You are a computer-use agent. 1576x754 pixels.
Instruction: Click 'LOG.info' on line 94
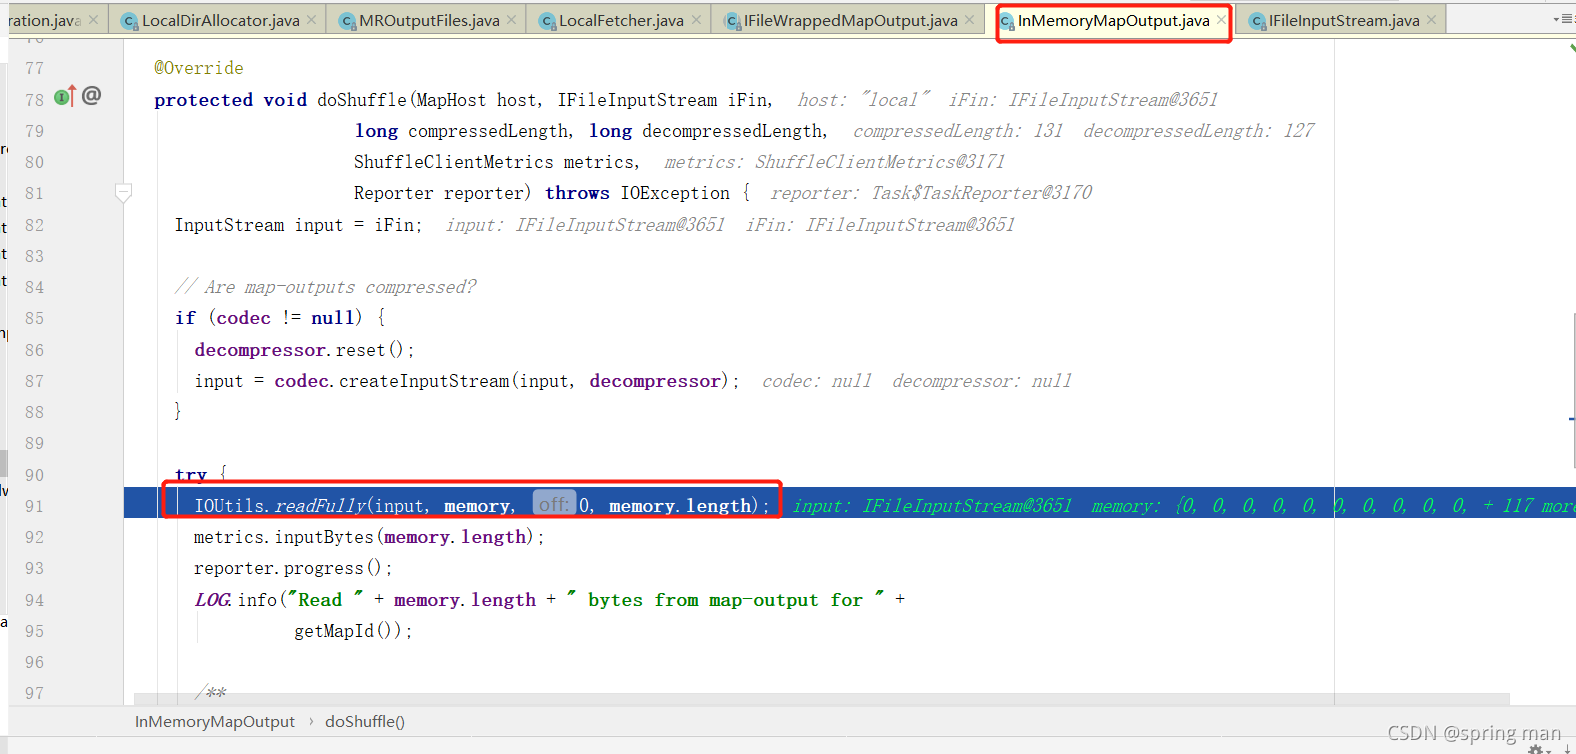click(x=236, y=600)
